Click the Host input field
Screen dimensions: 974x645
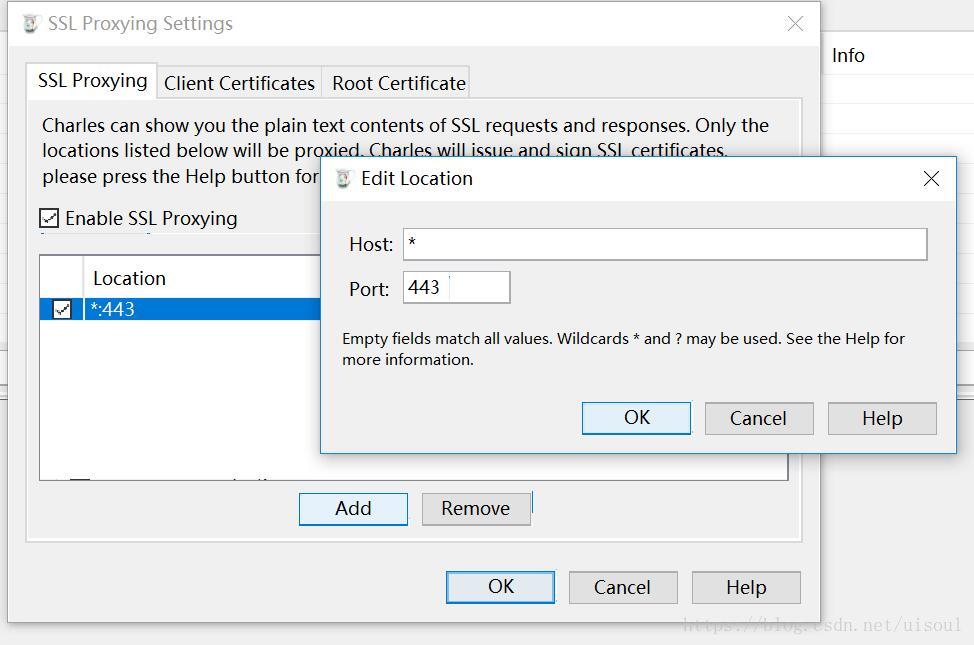coord(665,244)
